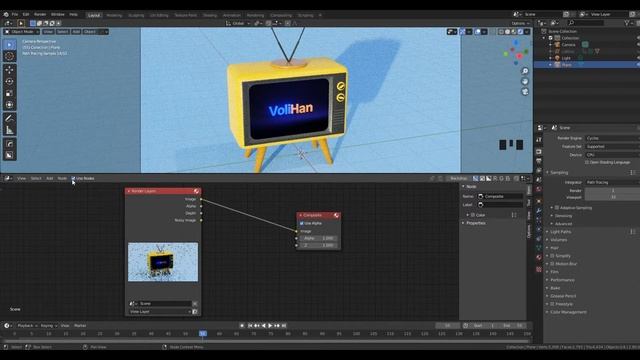Viewport: 640px width, 360px height.
Task: Click the outliner search field
Action: coord(585,23)
